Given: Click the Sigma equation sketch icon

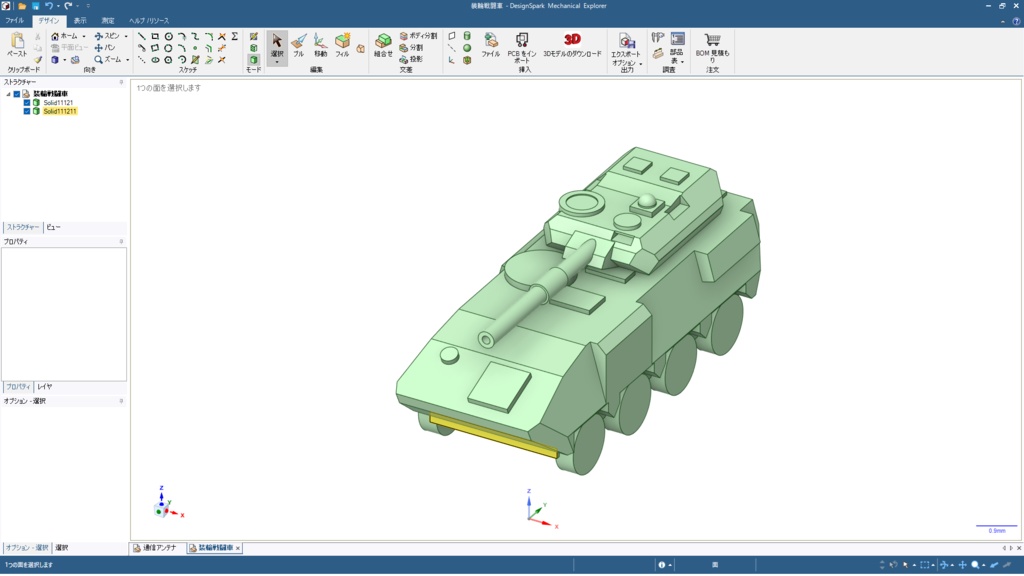Looking at the screenshot, I should [x=234, y=37].
